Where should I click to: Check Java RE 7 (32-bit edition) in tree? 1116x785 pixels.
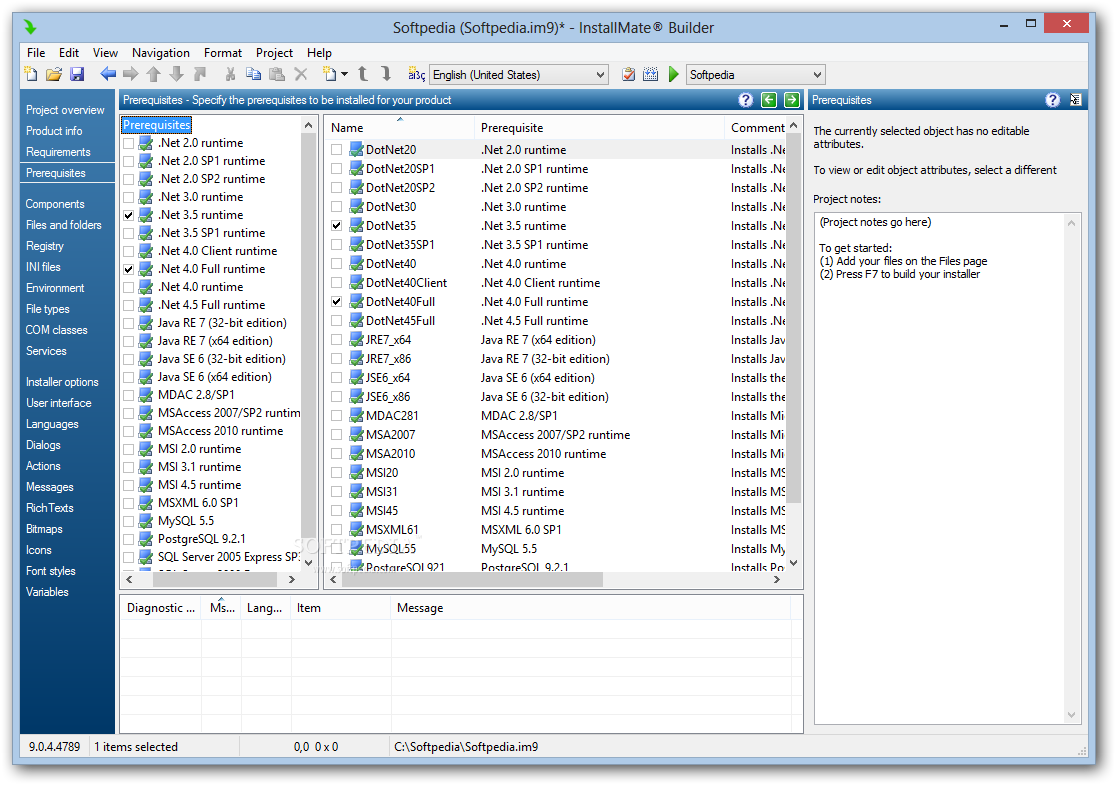pos(129,323)
